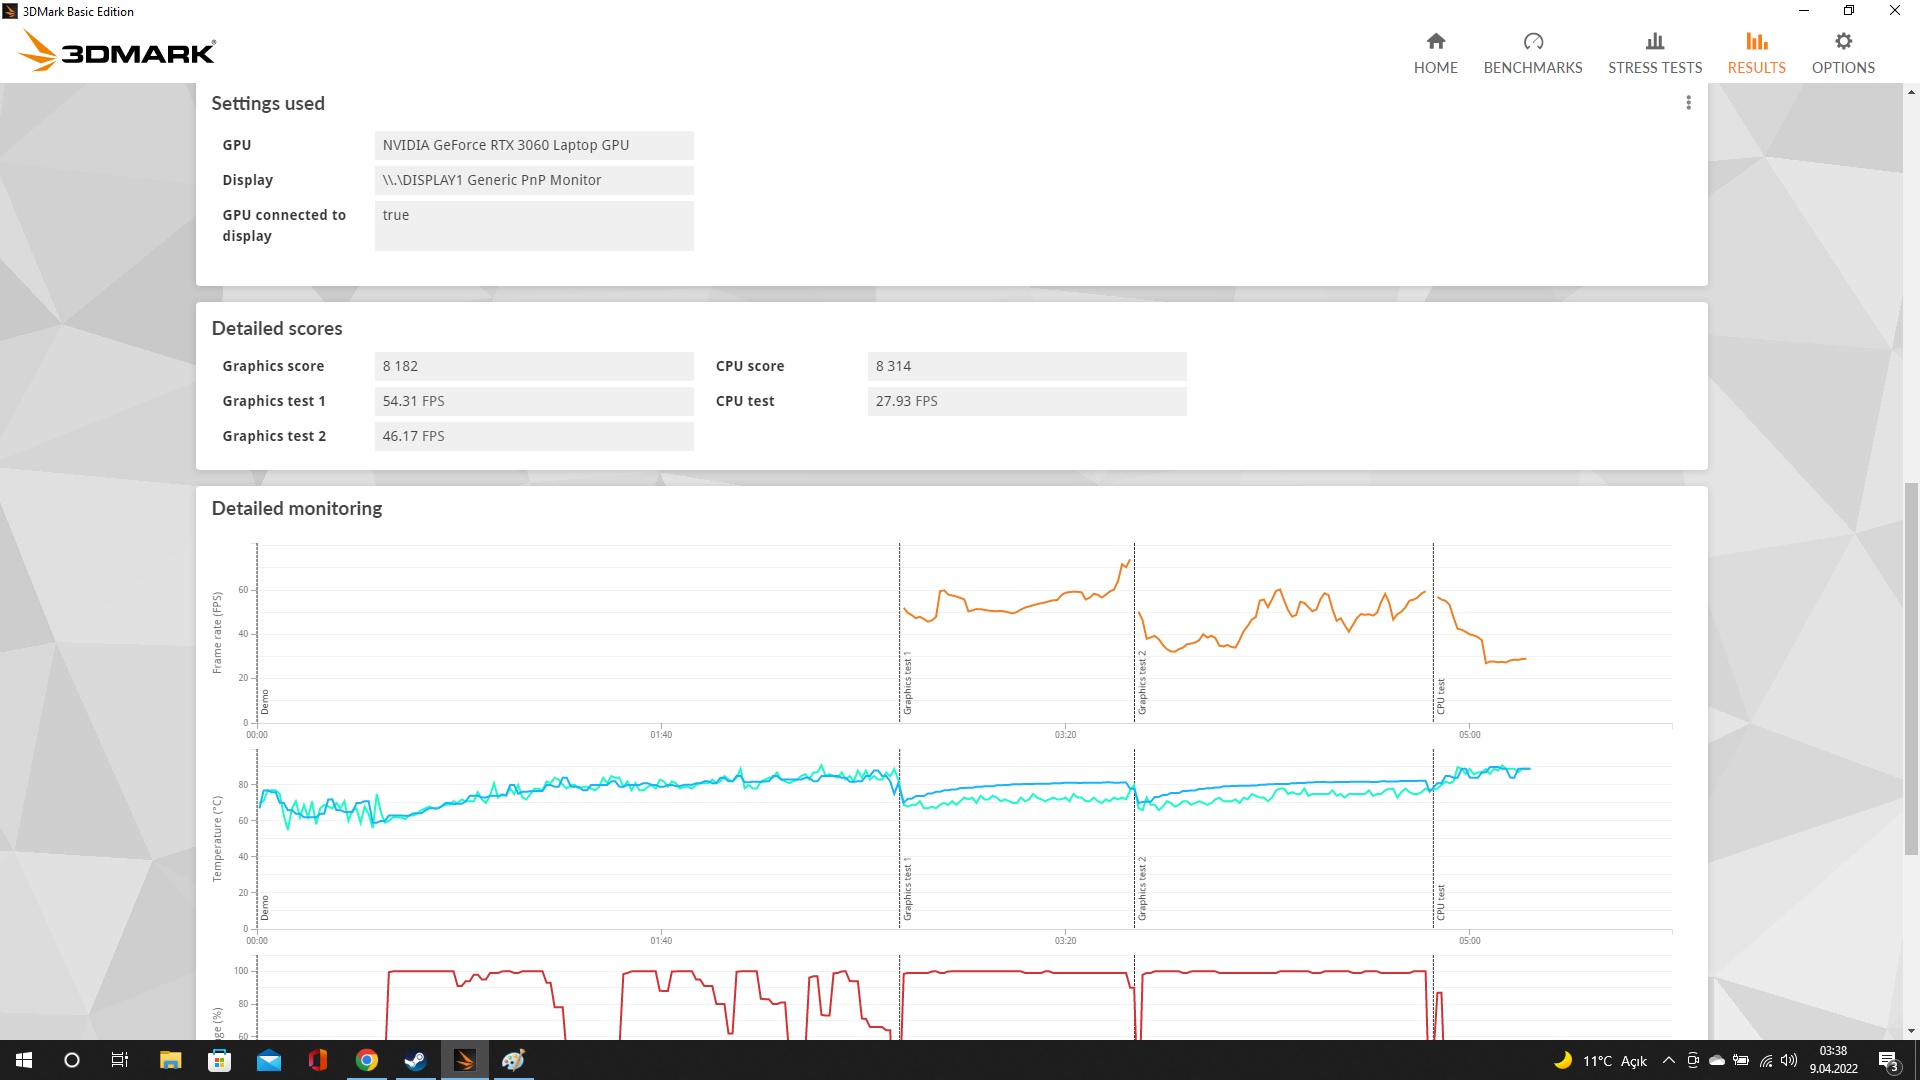This screenshot has width=1920, height=1080.
Task: Open the volume control in tray
Action: 1789,1060
